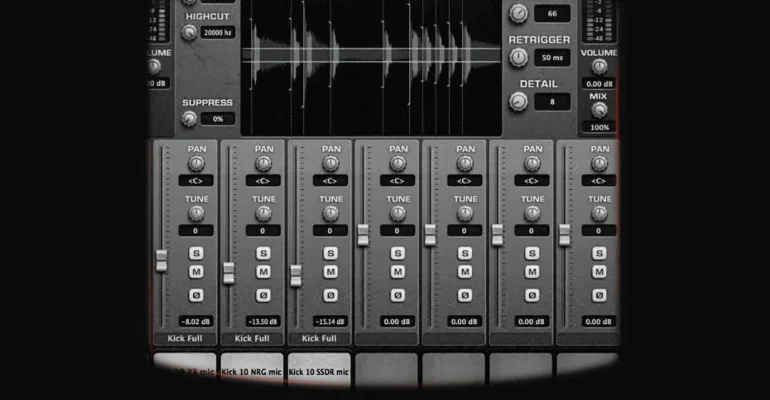Viewport: 770px width, 400px height.
Task: Invert phase on the -15.14 dB channel
Action: click(x=330, y=295)
